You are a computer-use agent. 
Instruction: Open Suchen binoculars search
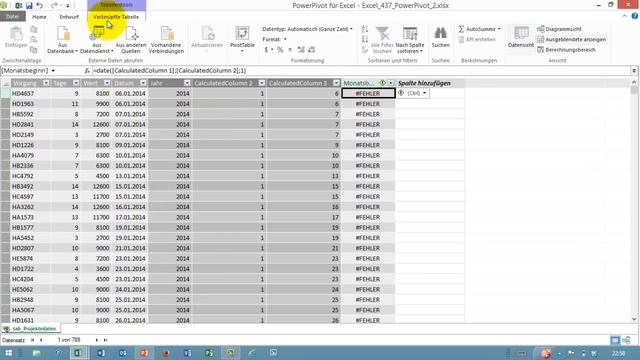tap(440, 38)
